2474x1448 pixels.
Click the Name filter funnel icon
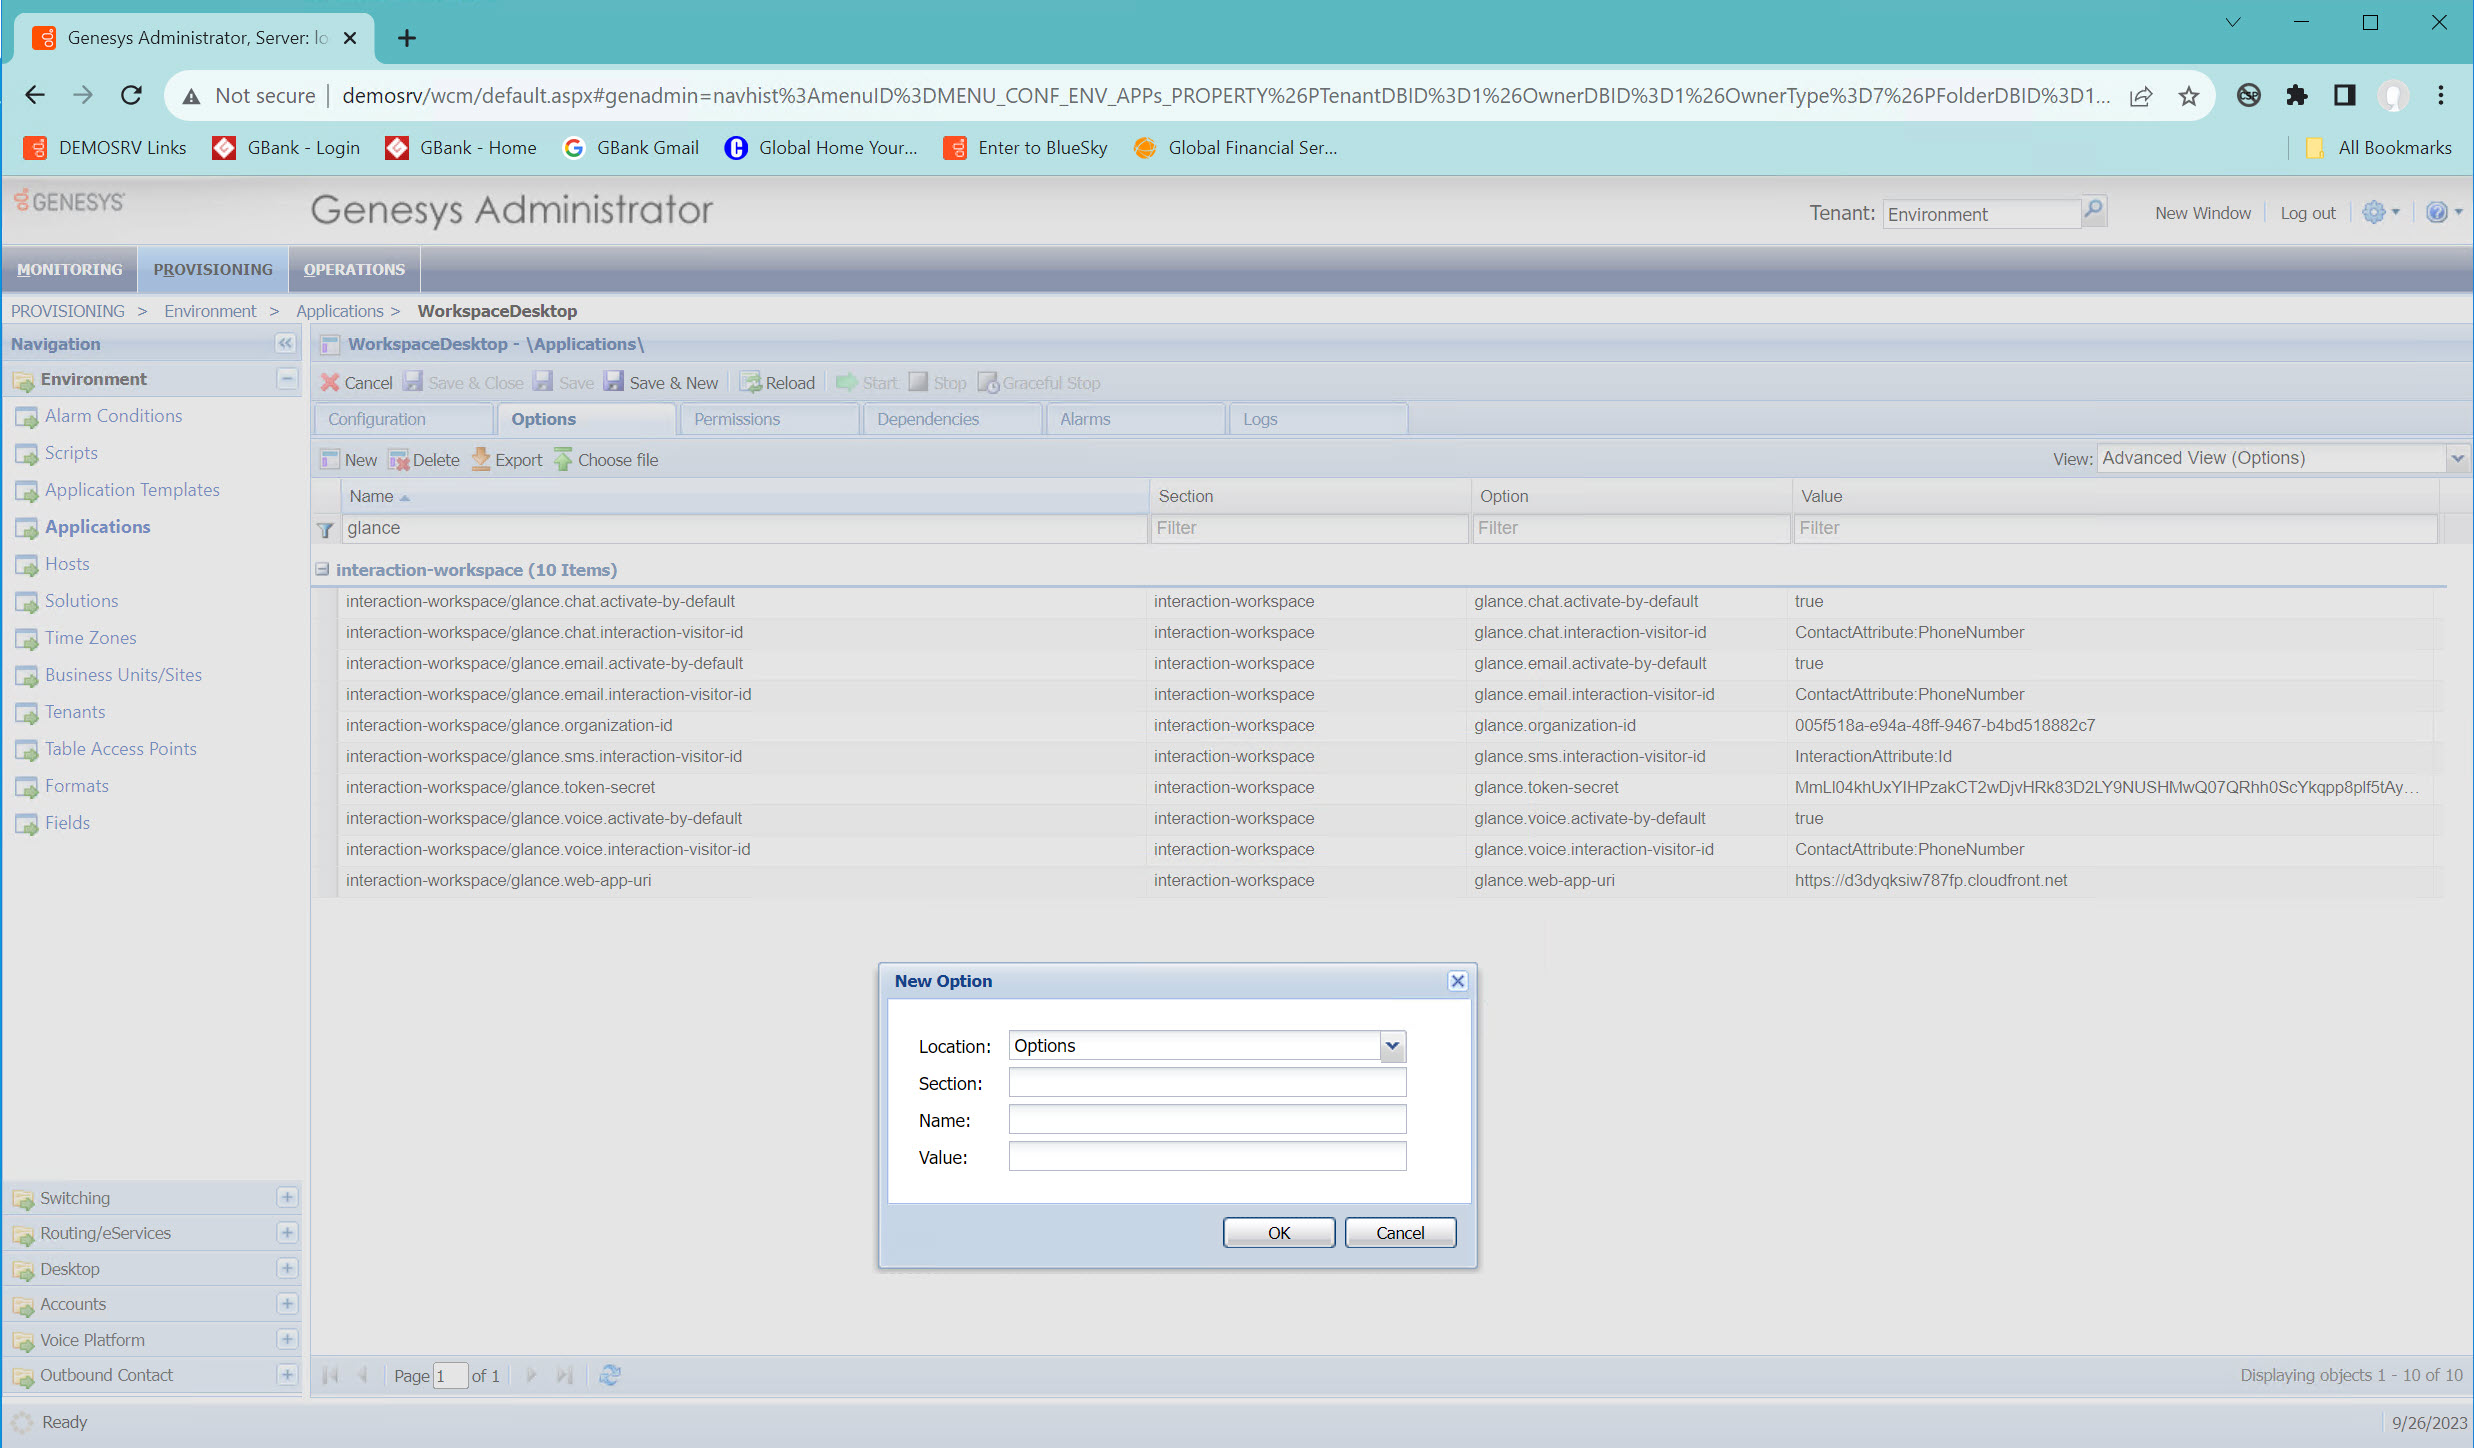tap(325, 529)
